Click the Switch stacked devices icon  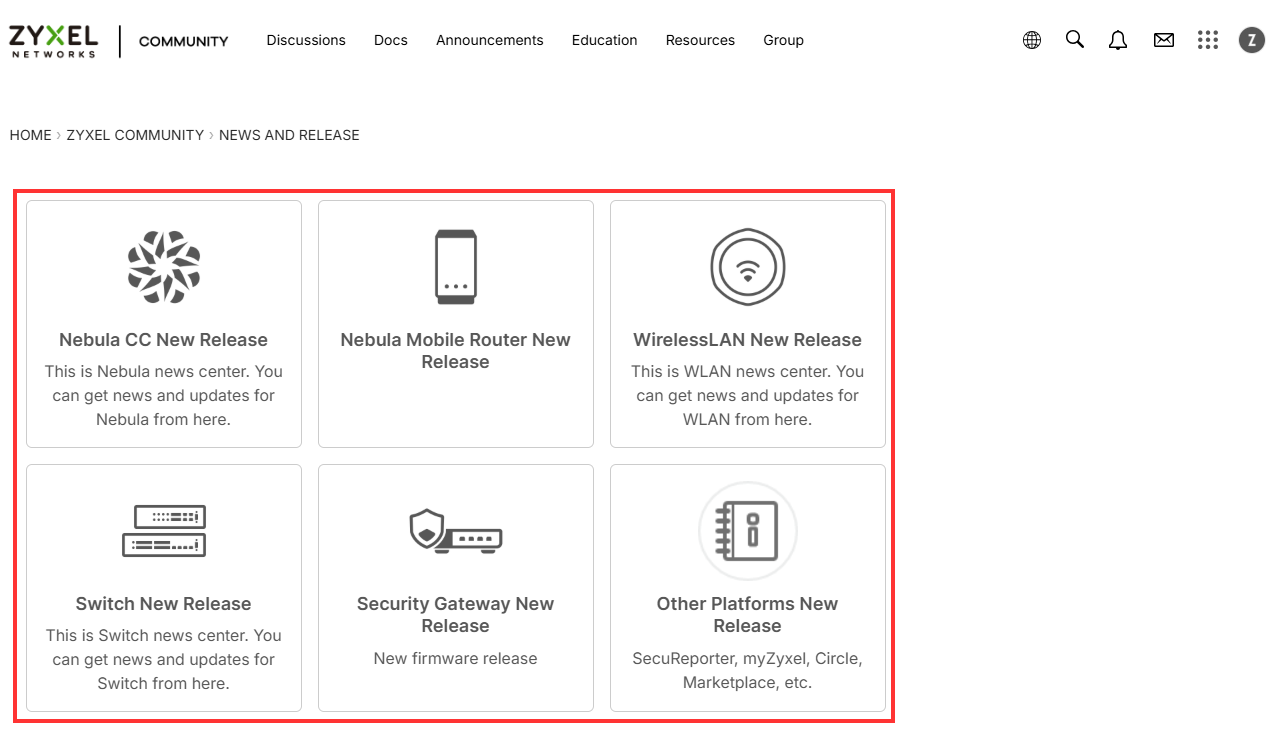tap(164, 531)
